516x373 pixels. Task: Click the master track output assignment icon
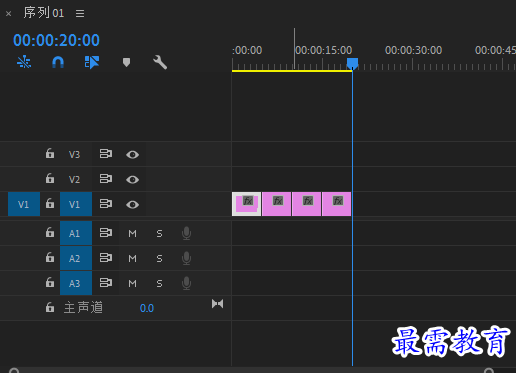pyautogui.click(x=218, y=304)
